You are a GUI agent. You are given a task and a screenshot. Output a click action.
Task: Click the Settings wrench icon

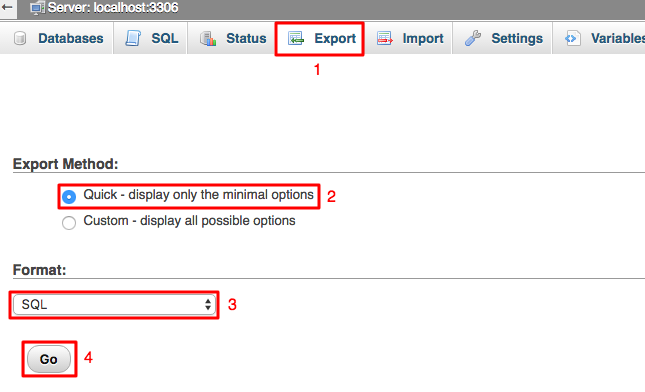[x=473, y=38]
